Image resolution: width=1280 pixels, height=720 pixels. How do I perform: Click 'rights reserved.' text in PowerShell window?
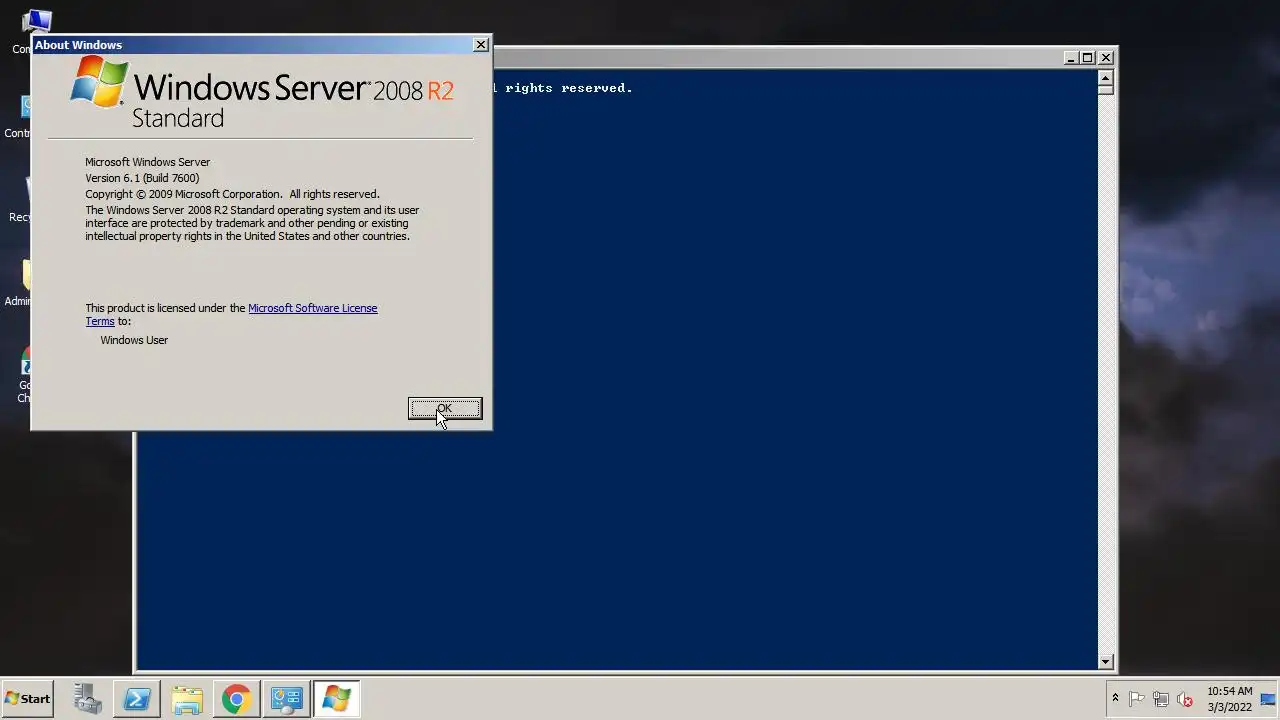568,88
